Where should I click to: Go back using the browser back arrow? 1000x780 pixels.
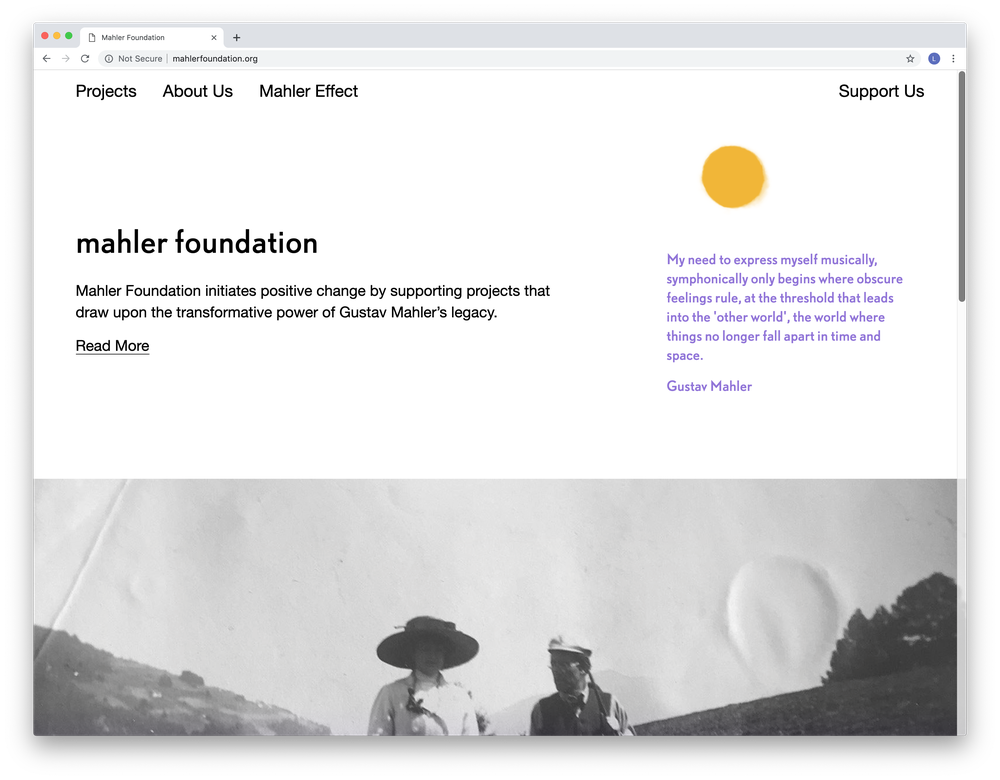point(47,59)
